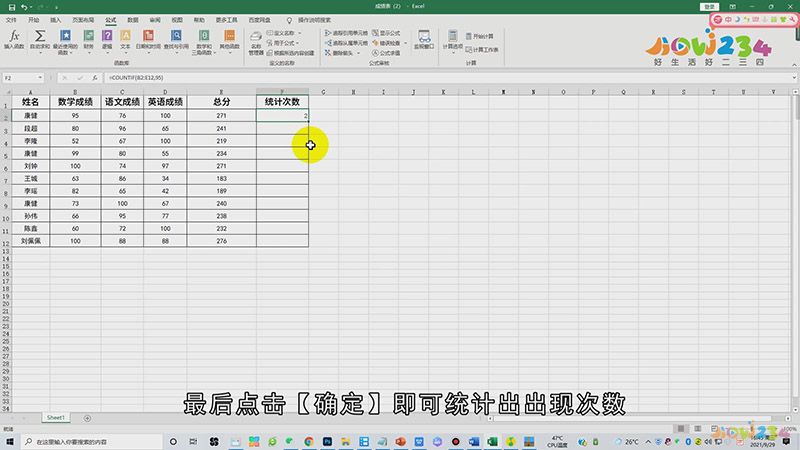800x450 pixels.
Task: Click the formula bar with COUNTIF formula
Action: tap(449, 78)
